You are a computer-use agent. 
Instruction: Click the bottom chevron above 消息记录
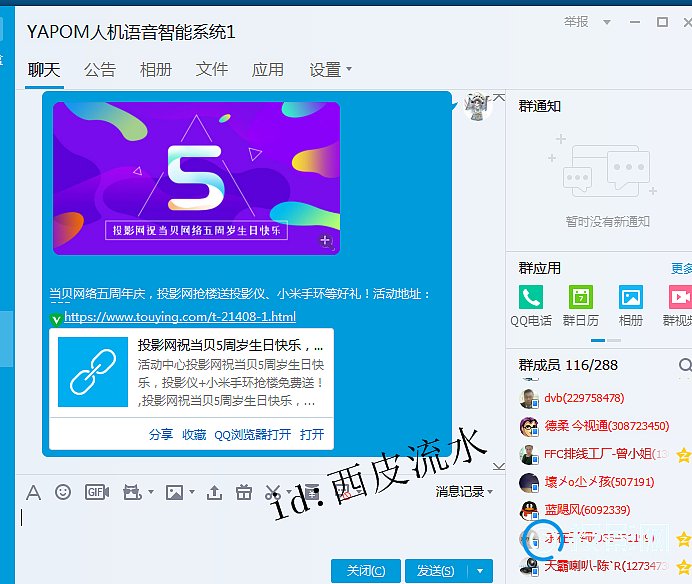[499, 466]
